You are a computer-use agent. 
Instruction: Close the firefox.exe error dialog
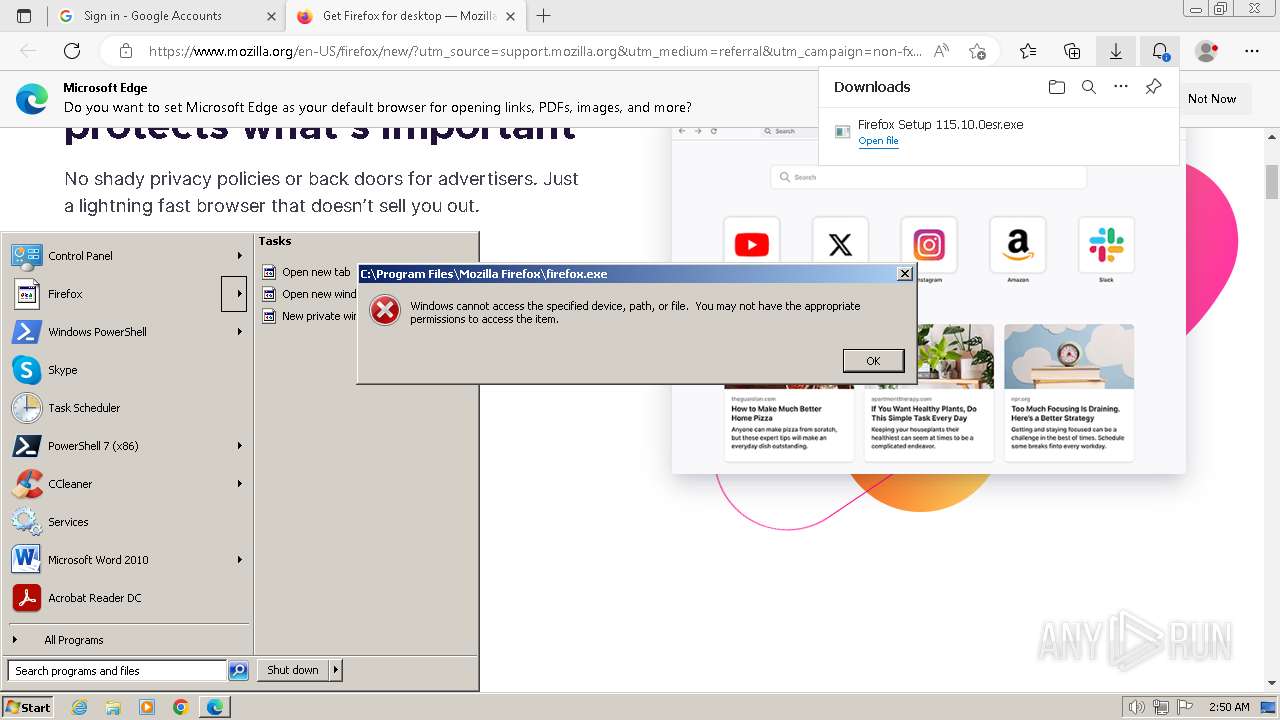905,273
